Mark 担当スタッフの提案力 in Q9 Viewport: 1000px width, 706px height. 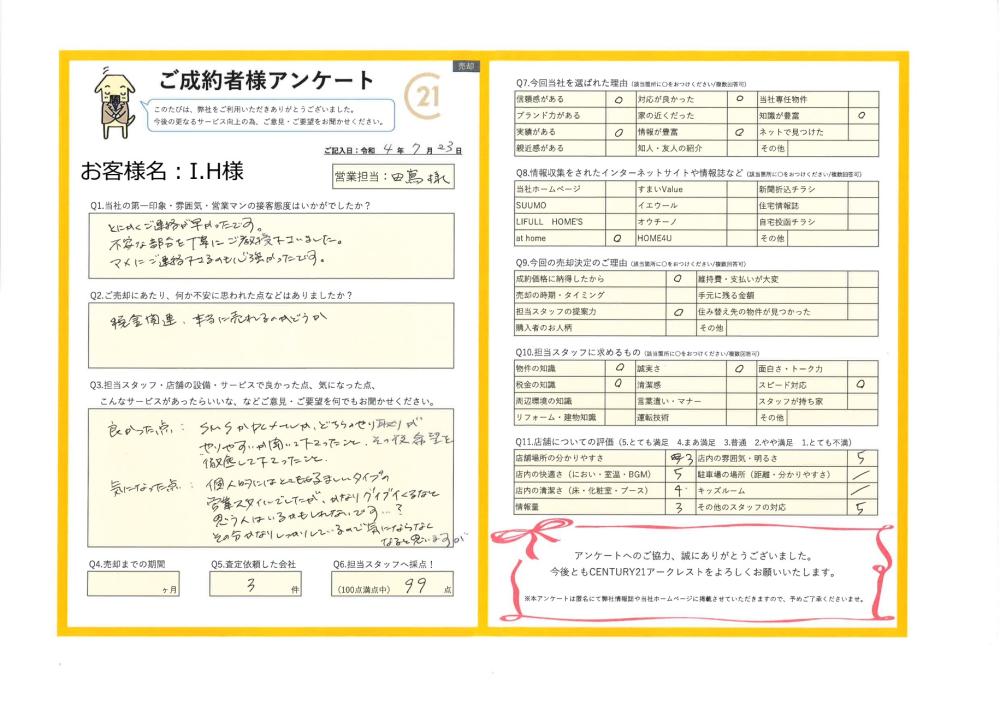679,312
